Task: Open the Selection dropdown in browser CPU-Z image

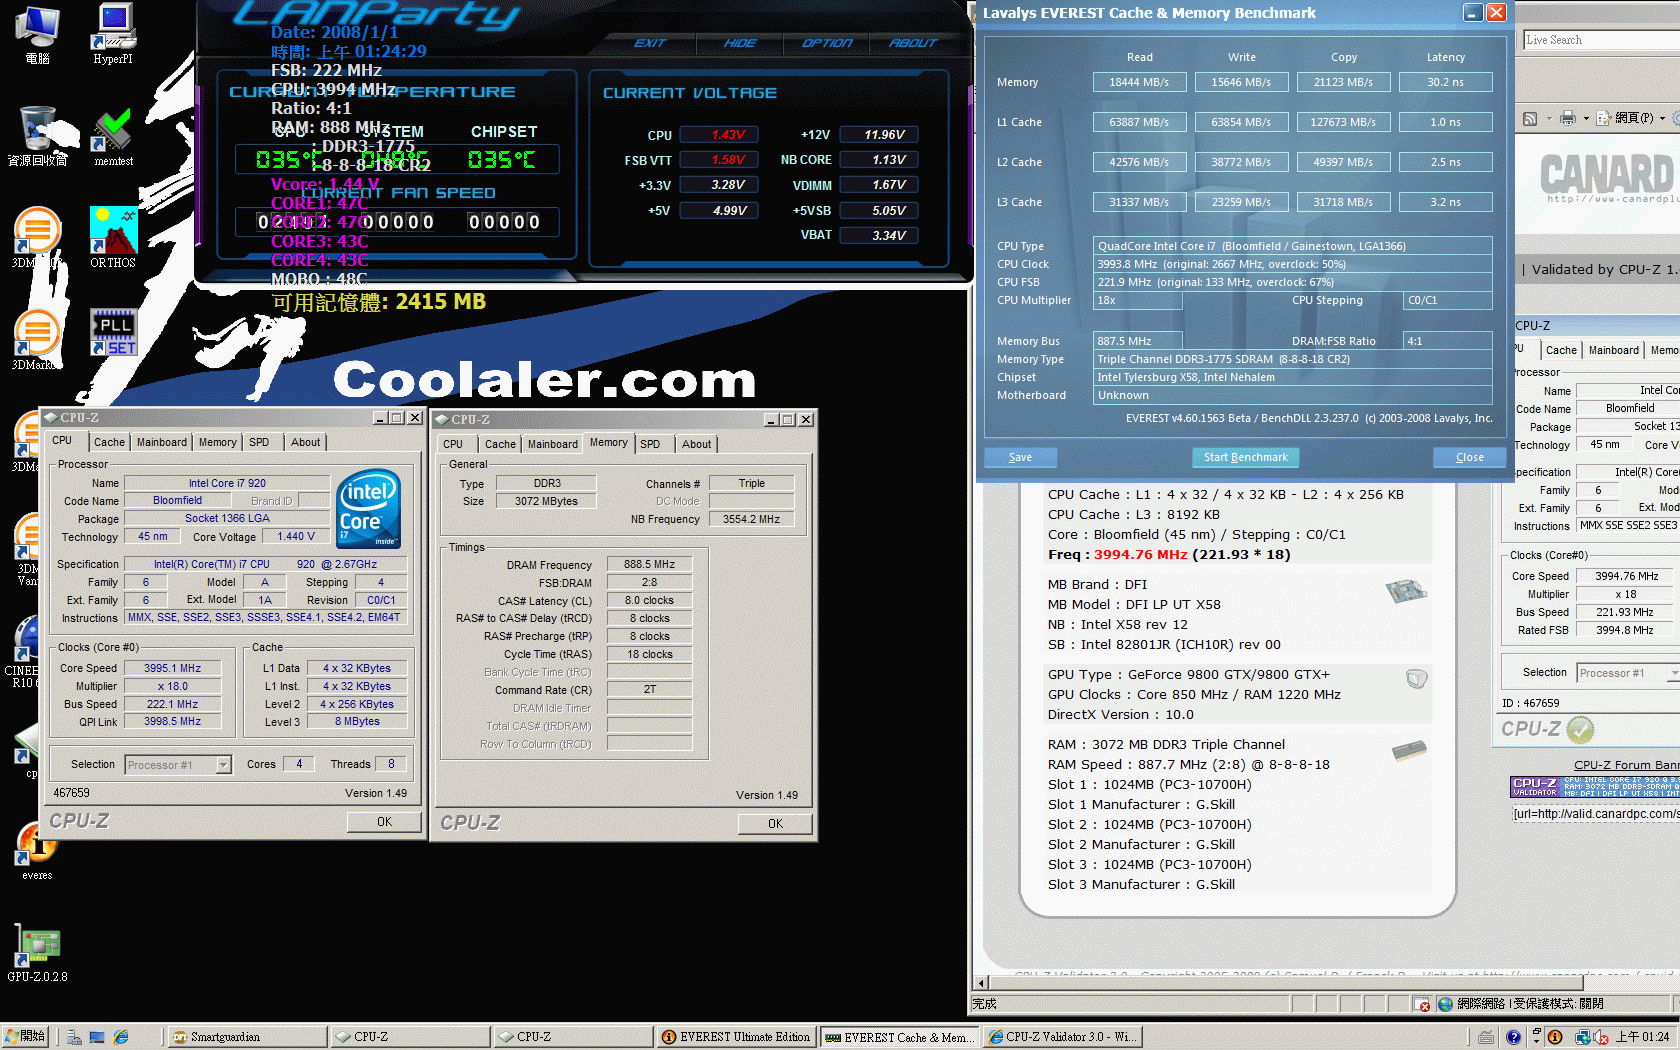Action: pos(1673,673)
